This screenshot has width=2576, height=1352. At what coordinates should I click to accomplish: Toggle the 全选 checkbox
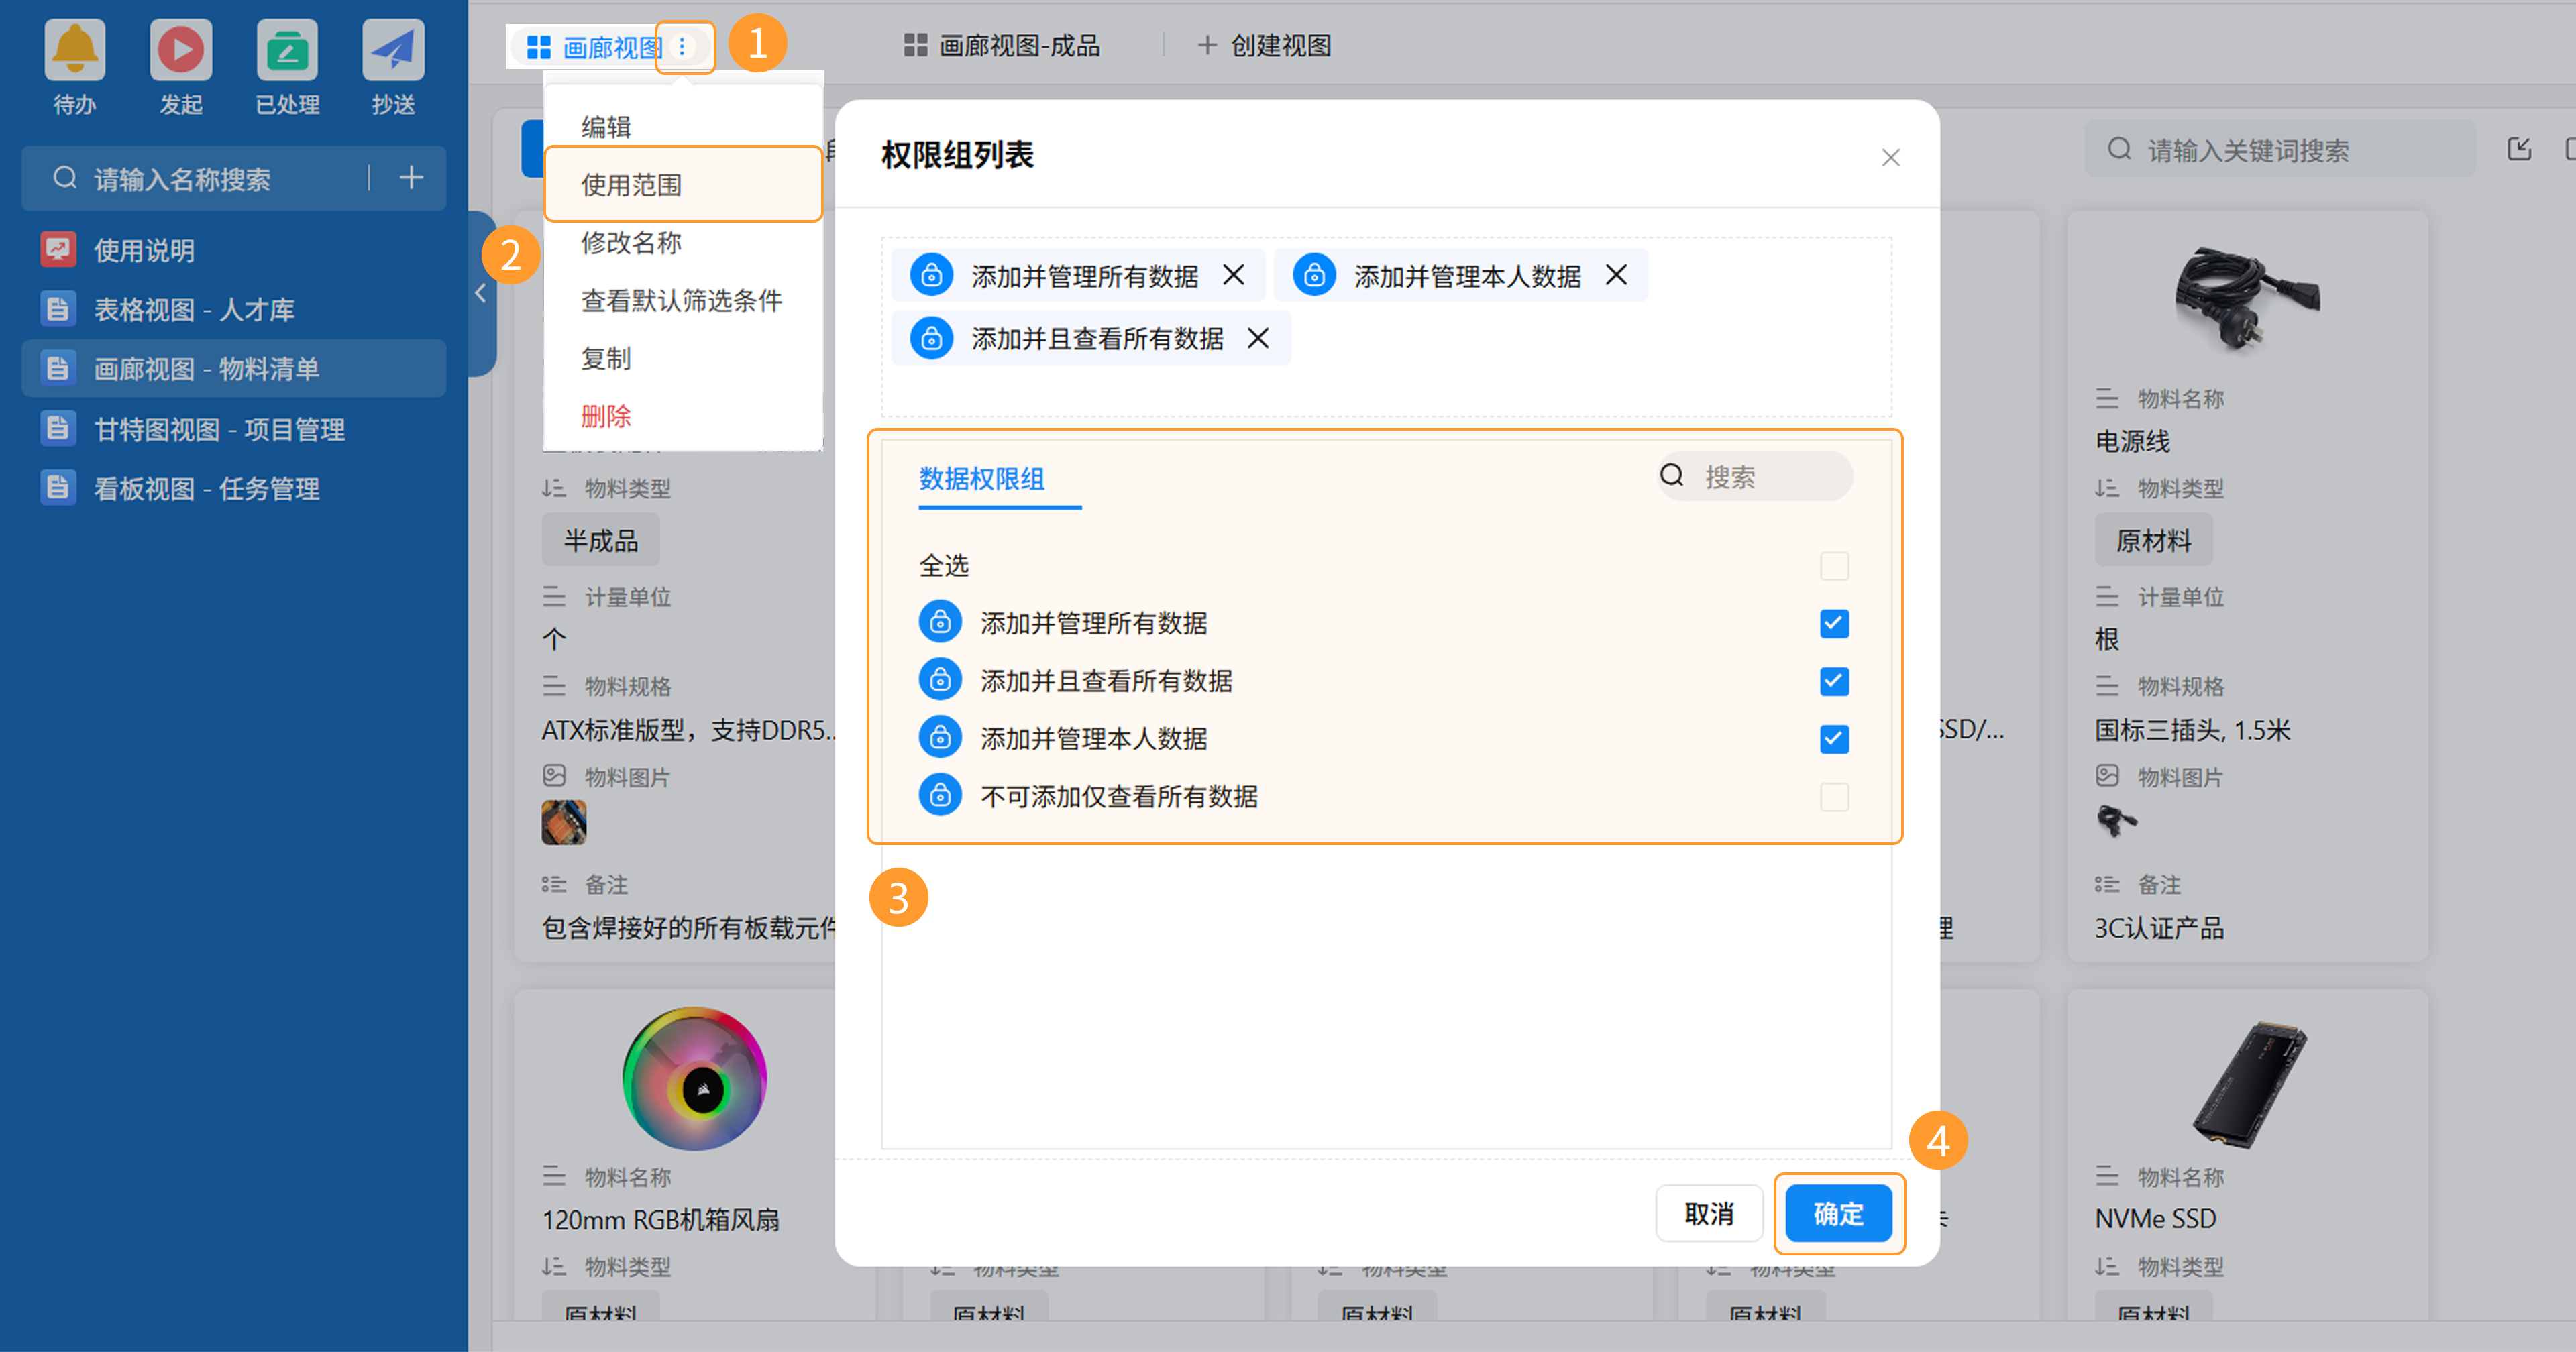tap(1834, 566)
